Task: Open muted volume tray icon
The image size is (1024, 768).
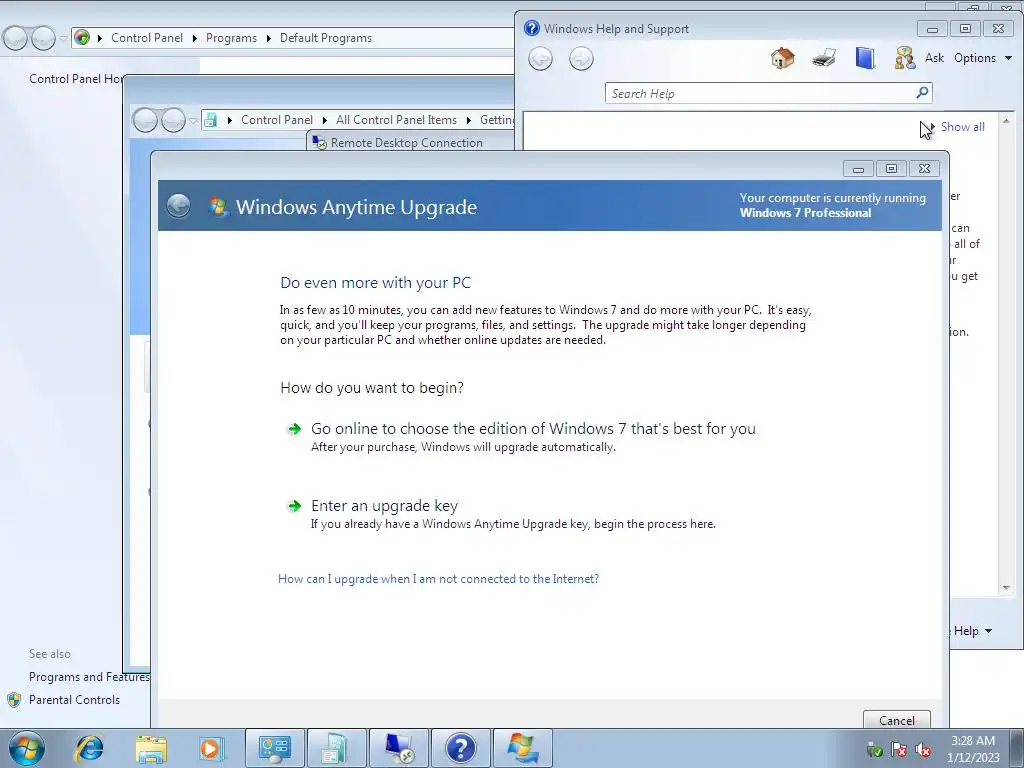Action: pyautogui.click(x=923, y=749)
